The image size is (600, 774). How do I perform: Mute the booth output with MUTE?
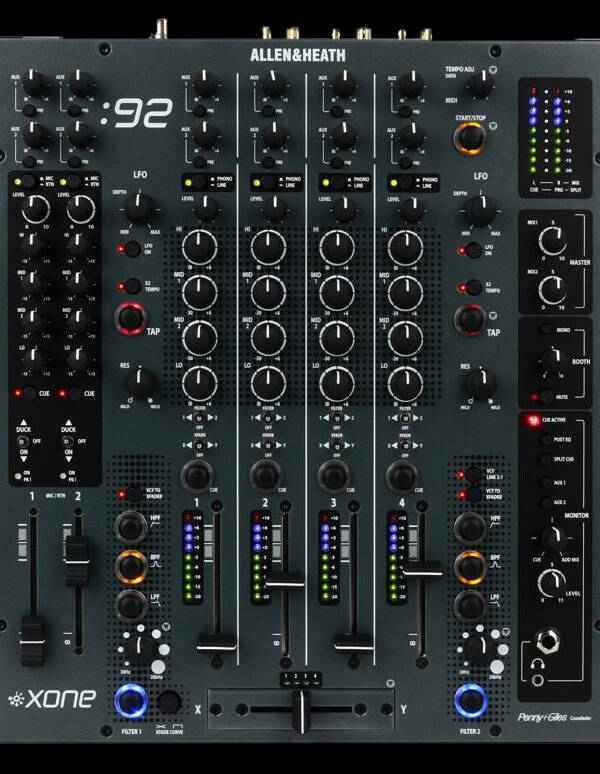tap(547, 396)
